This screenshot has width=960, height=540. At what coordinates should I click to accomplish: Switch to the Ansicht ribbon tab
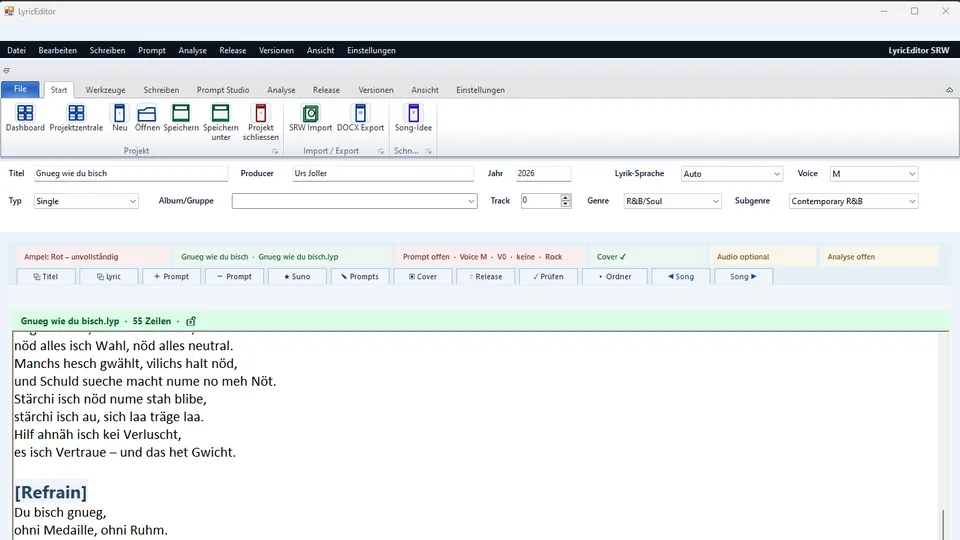tap(425, 90)
